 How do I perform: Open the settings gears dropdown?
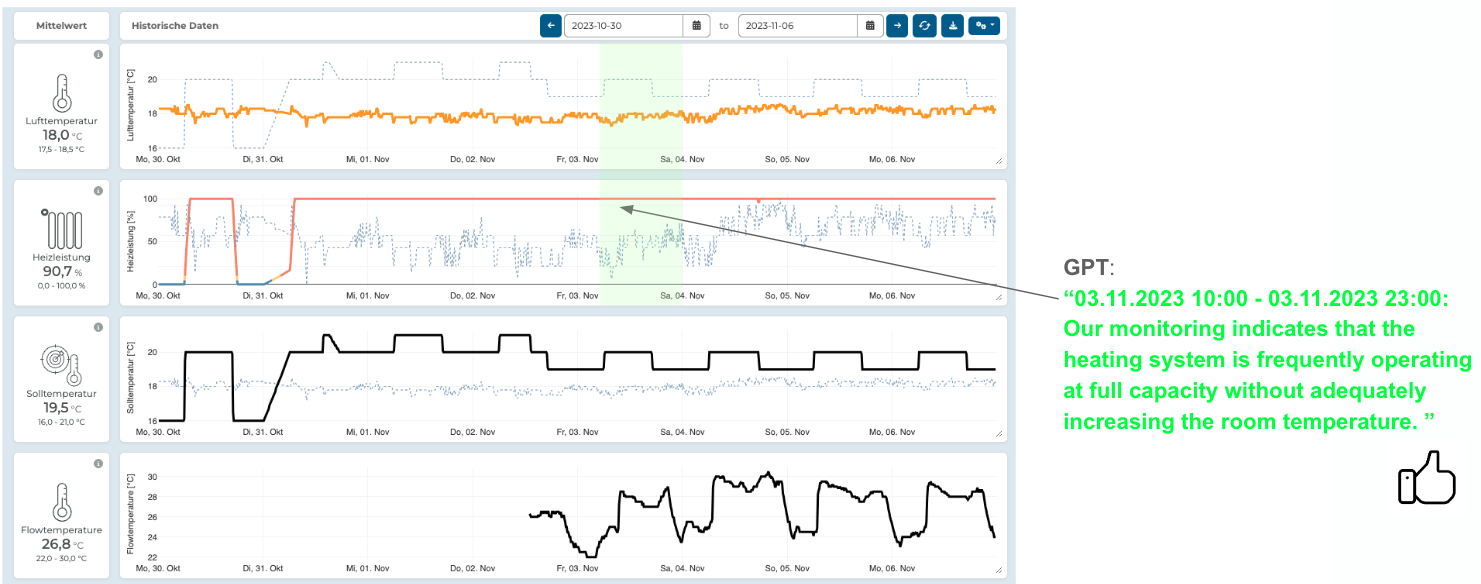coord(984,26)
